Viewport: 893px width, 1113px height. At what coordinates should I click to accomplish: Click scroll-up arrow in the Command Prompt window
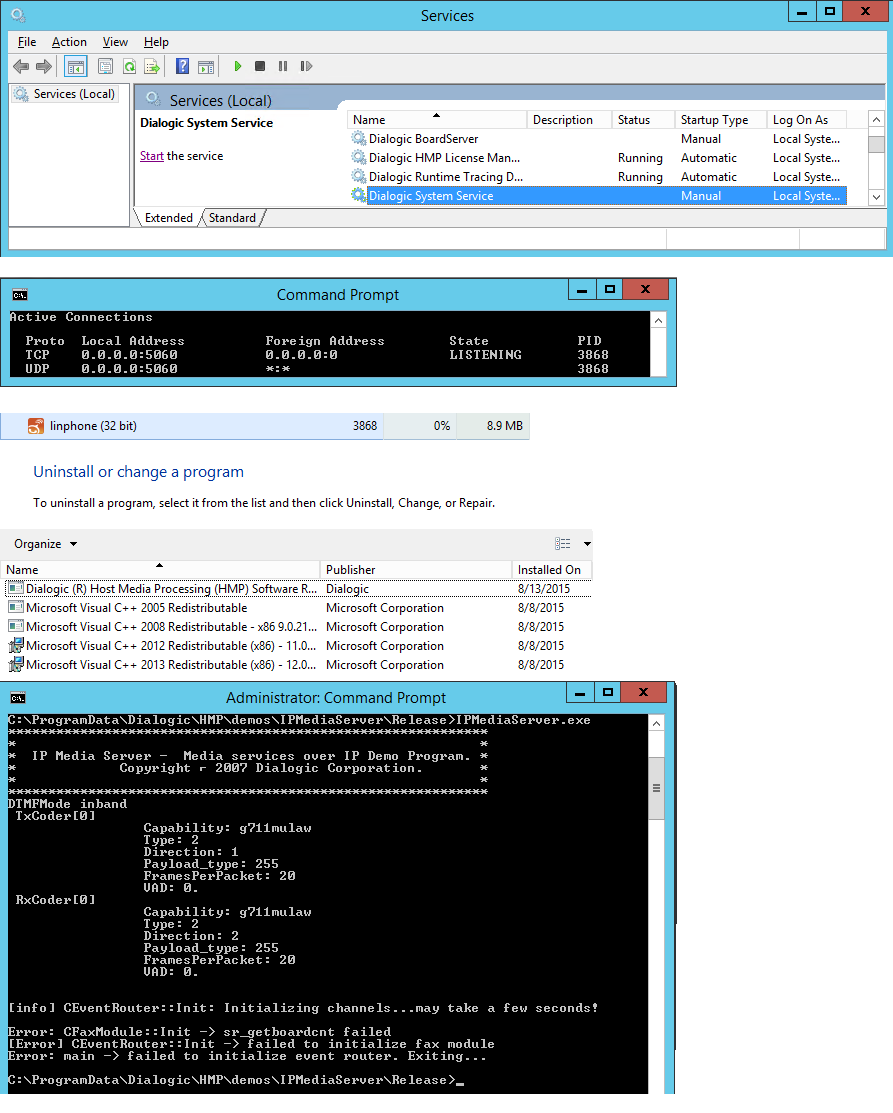click(659, 321)
